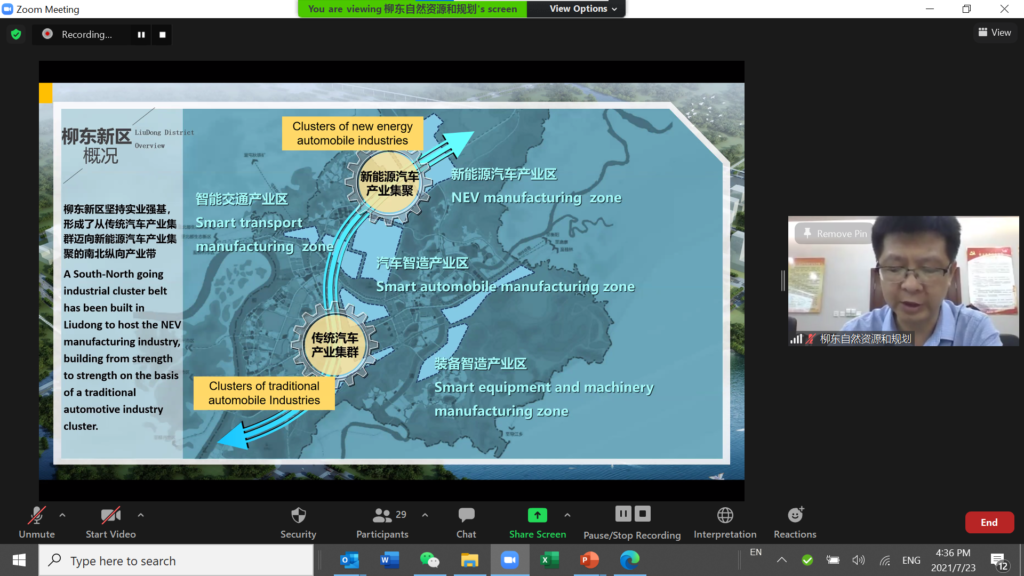Open the View layout menu
This screenshot has height=576, width=1024.
click(x=994, y=33)
